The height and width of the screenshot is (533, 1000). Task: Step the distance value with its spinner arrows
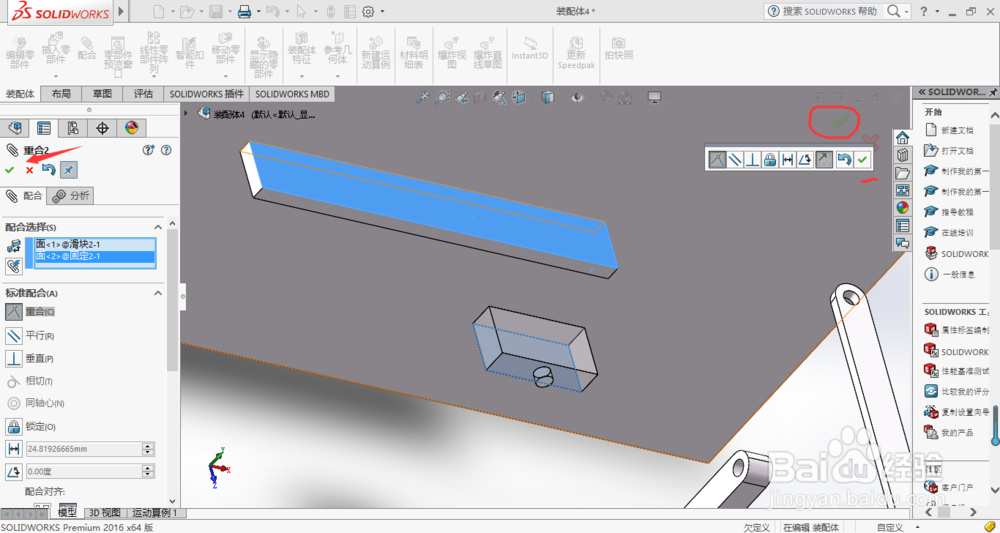tap(149, 449)
